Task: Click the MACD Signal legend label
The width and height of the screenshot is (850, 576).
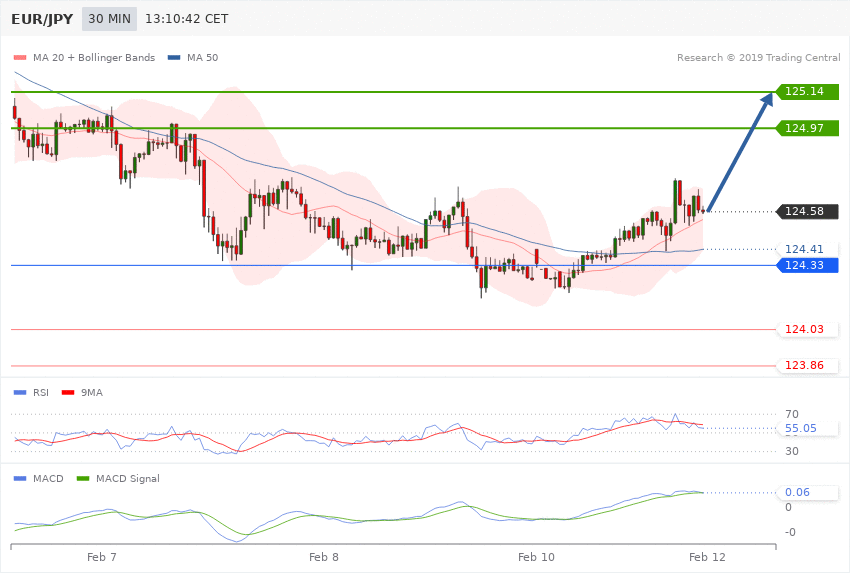Action: click(128, 478)
